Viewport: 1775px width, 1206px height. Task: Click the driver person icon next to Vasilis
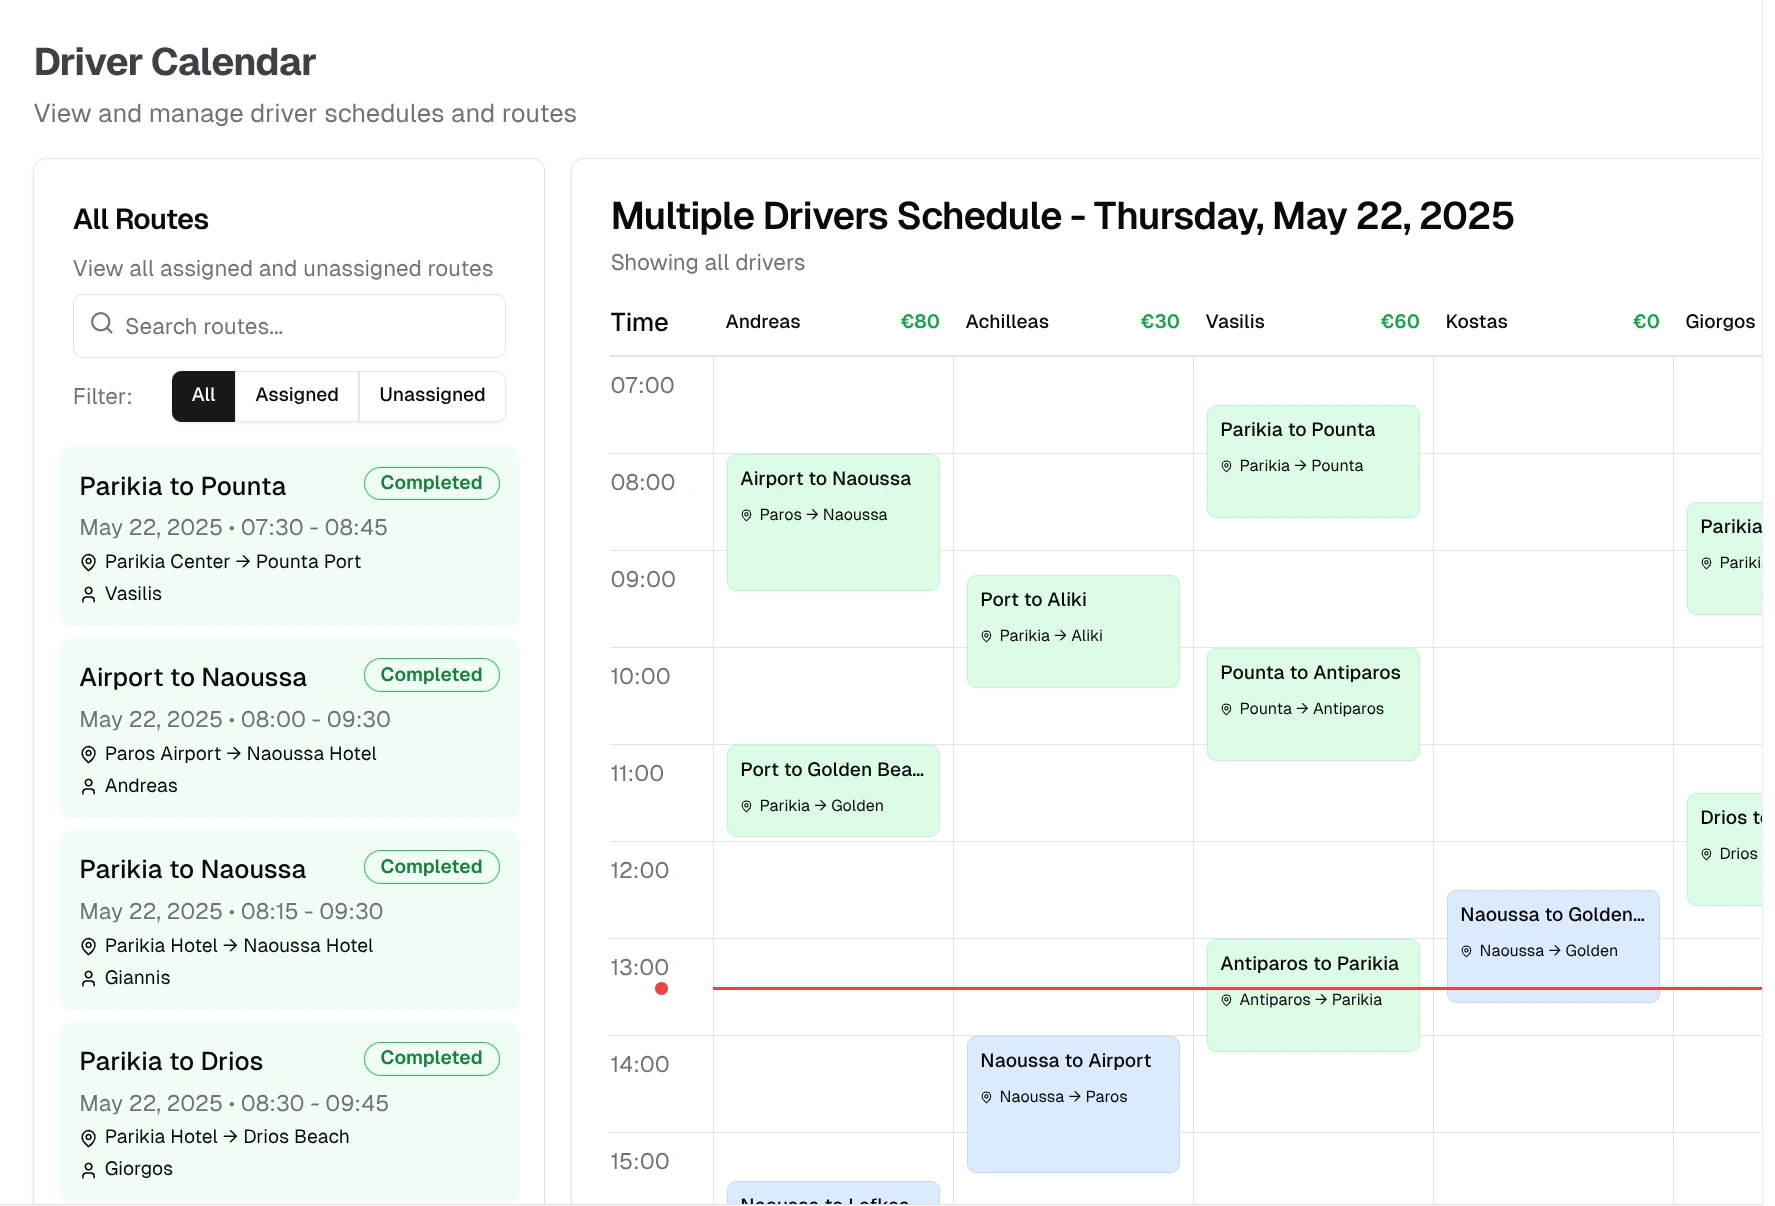(x=87, y=593)
